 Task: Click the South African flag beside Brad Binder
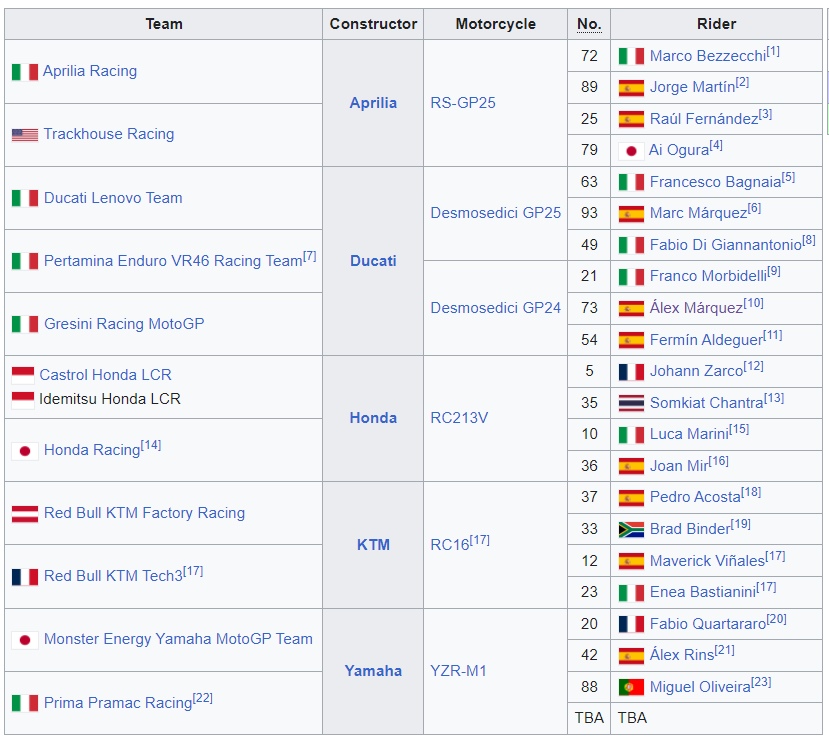click(631, 529)
